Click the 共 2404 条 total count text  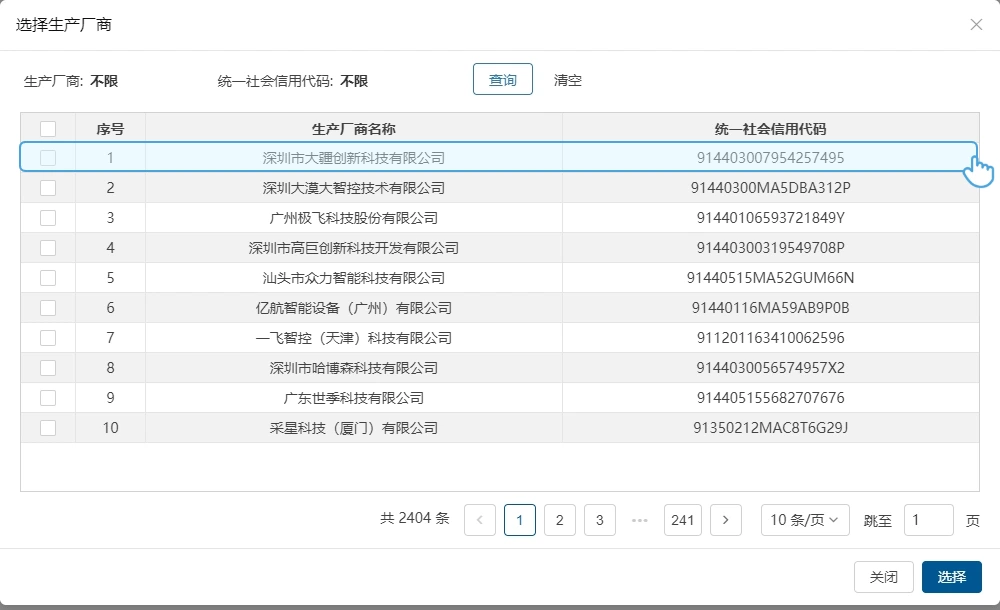[x=415, y=518]
